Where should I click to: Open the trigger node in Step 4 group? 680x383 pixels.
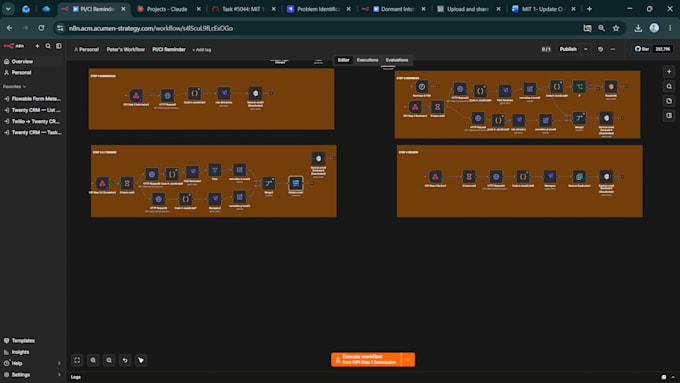pos(435,176)
